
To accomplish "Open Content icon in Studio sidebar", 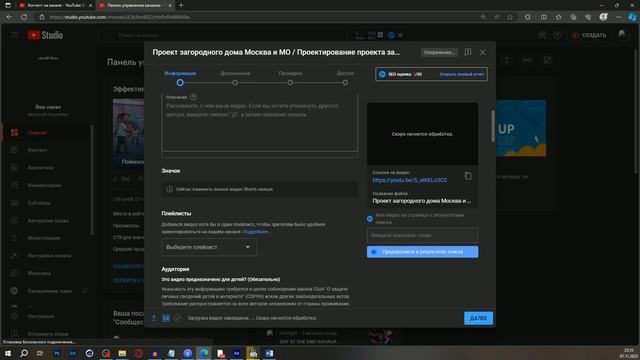I will [14, 150].
